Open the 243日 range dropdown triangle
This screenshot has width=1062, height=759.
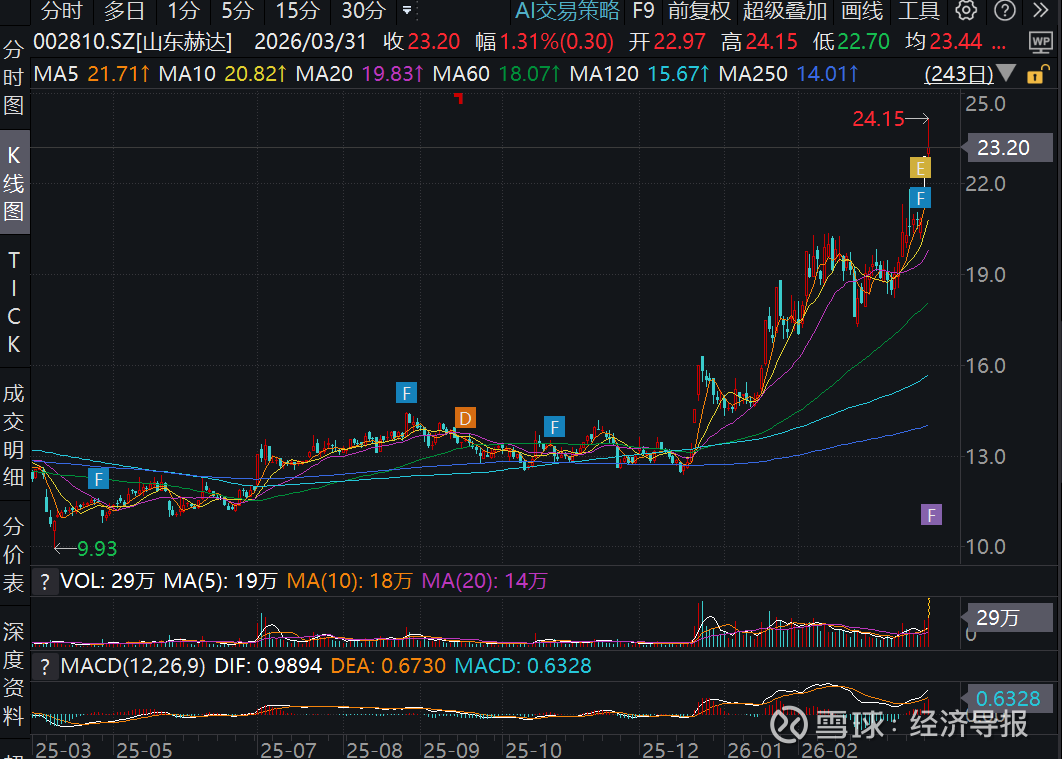click(x=1006, y=73)
